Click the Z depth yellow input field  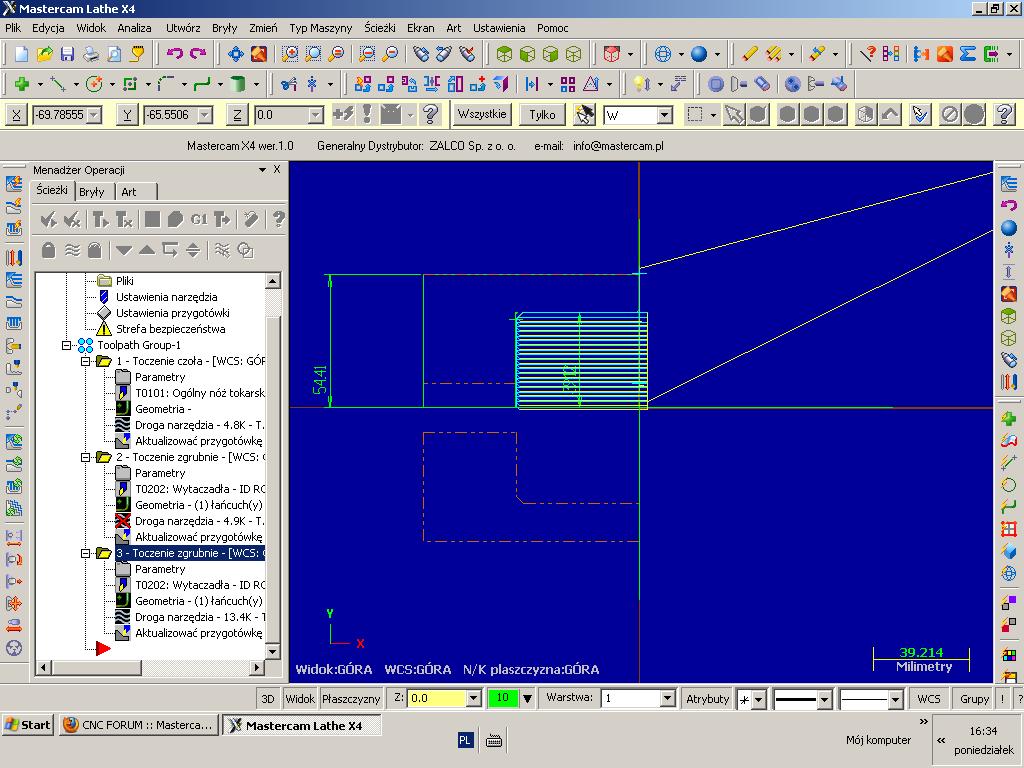438,699
